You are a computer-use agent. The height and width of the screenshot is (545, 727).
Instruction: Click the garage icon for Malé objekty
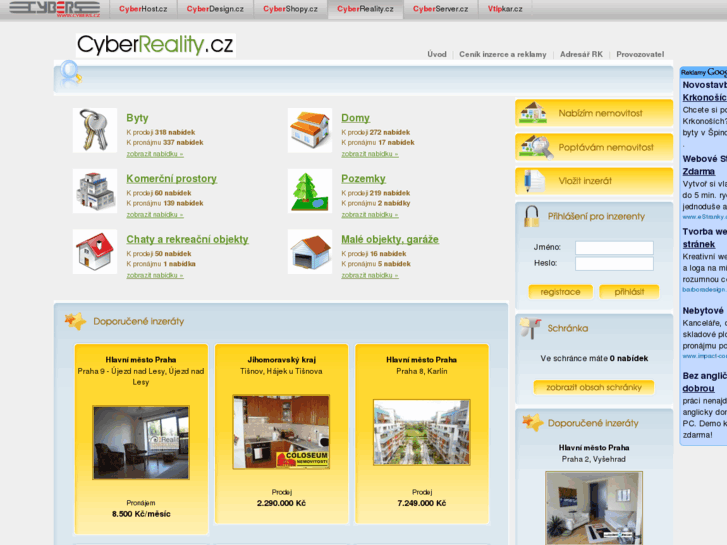pyautogui.click(x=310, y=251)
